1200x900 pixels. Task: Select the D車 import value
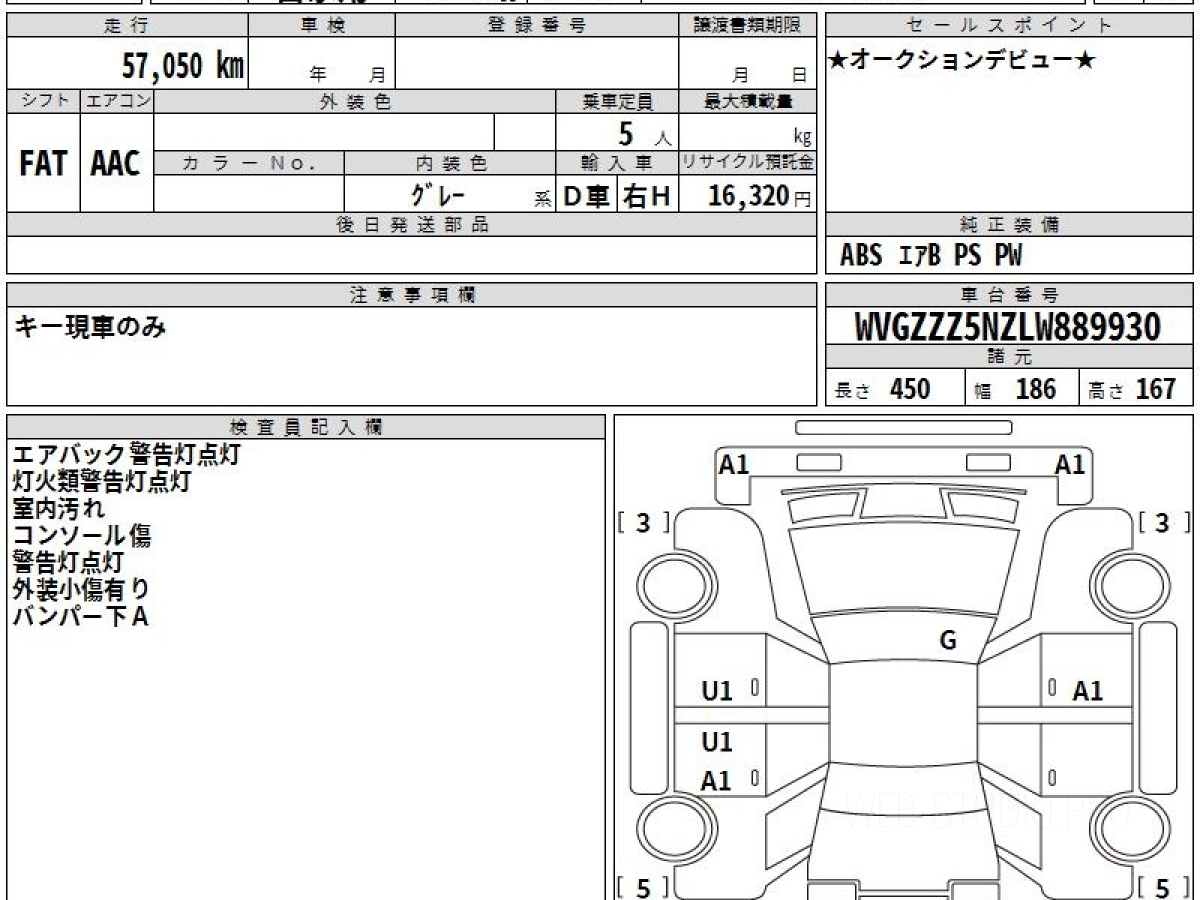click(587, 196)
